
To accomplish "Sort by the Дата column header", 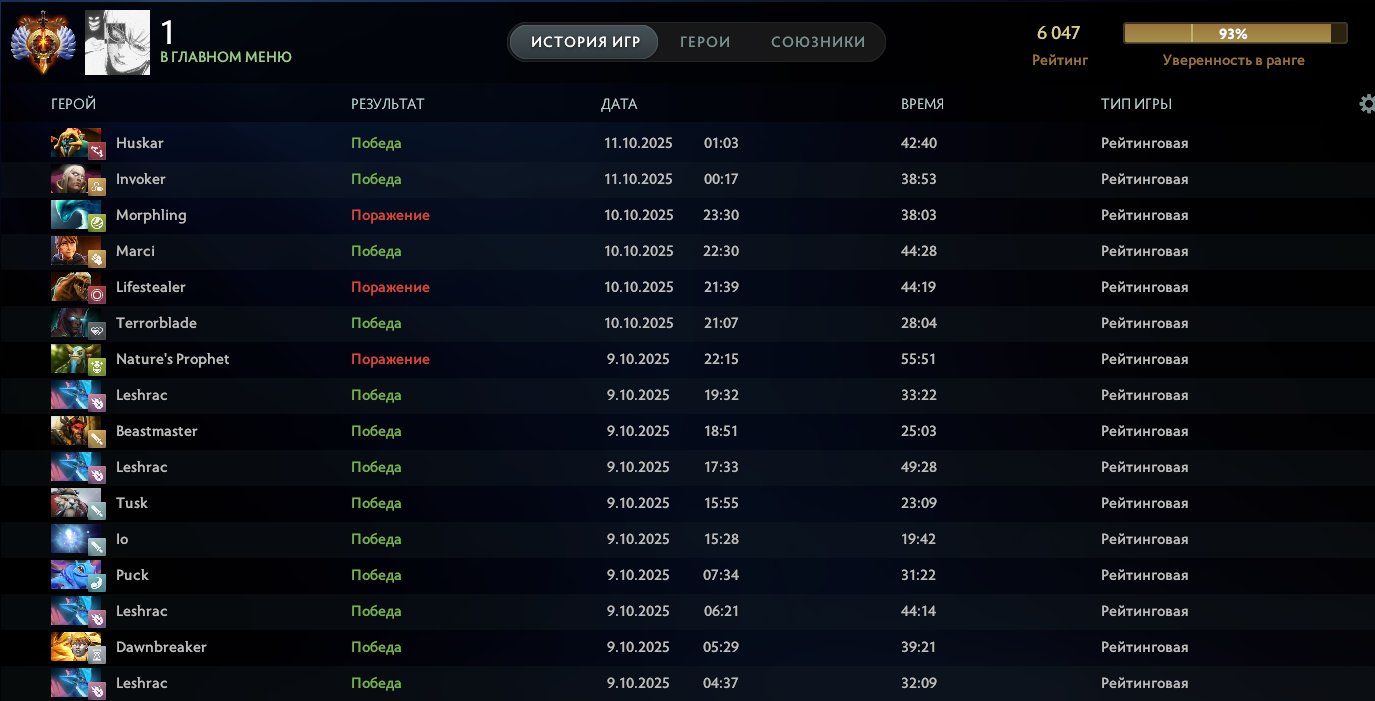I will pyautogui.click(x=618, y=104).
